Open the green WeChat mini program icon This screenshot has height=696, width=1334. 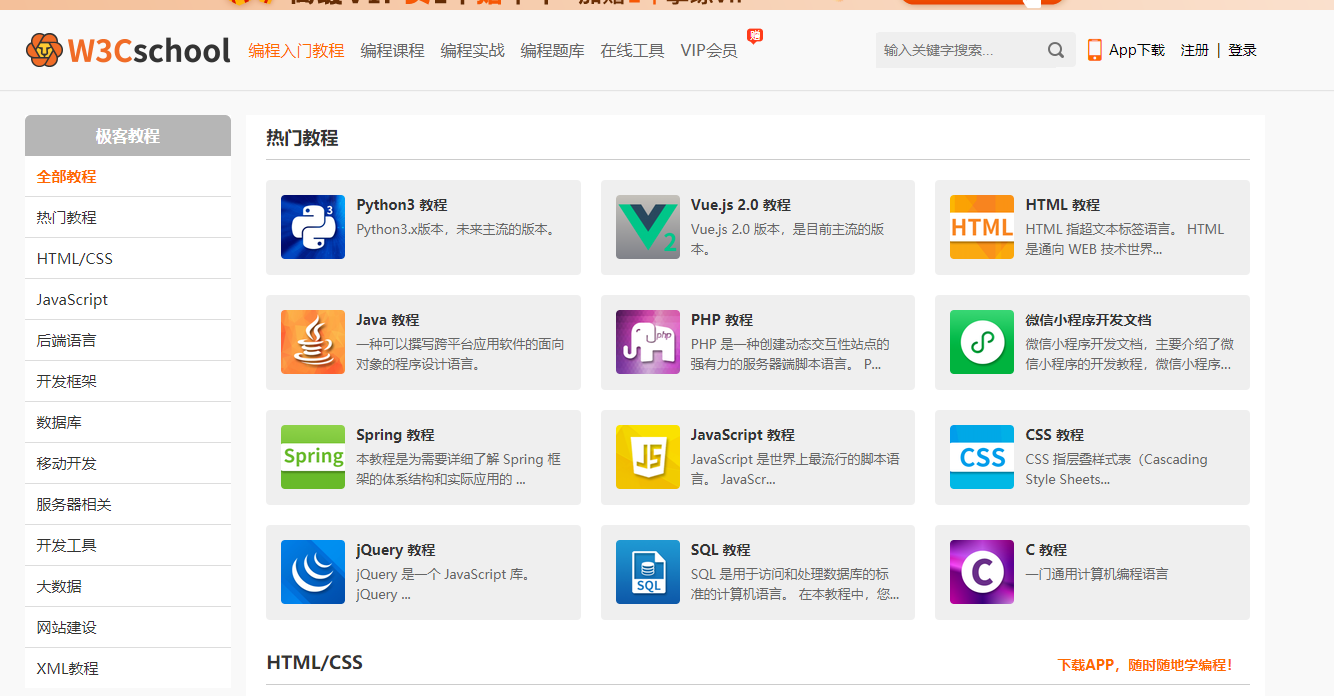click(x=982, y=342)
